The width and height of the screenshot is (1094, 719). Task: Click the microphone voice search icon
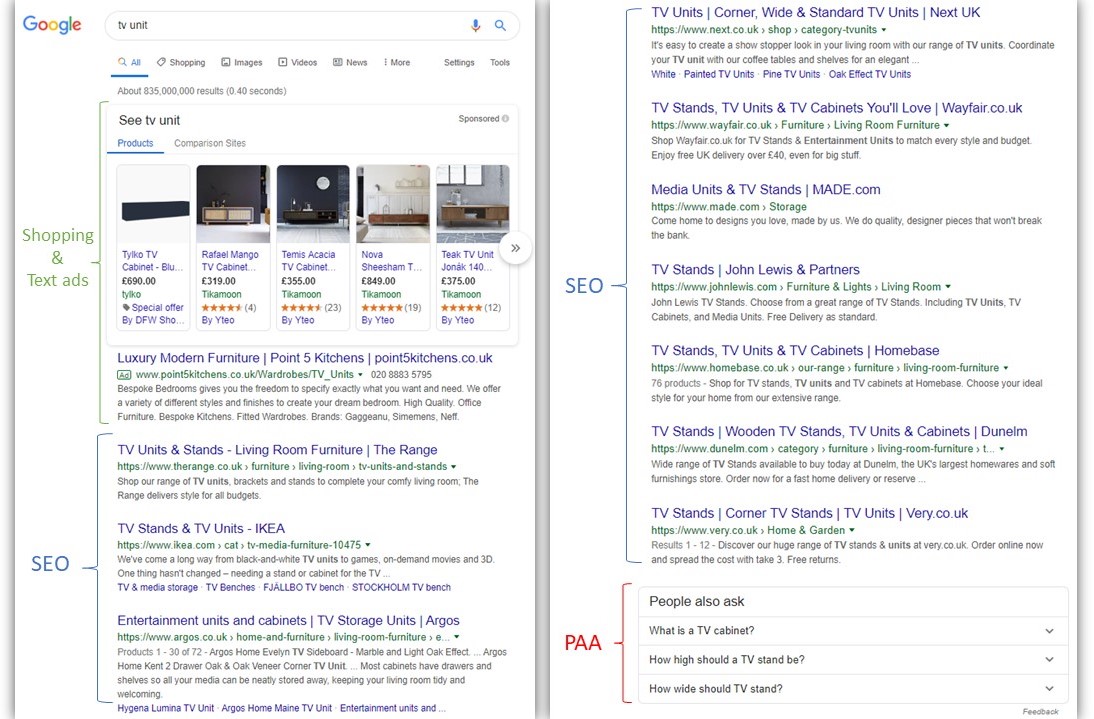[x=476, y=25]
